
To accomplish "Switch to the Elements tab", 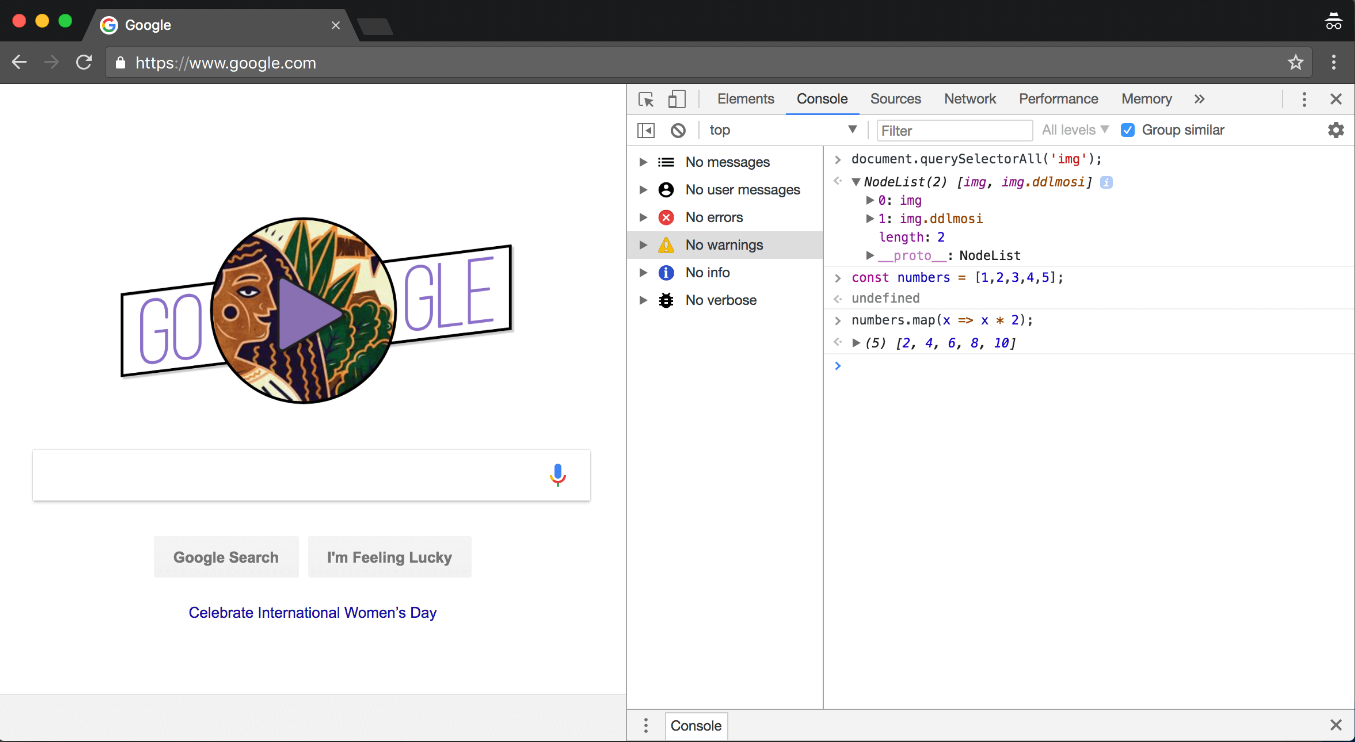I will pyautogui.click(x=746, y=99).
